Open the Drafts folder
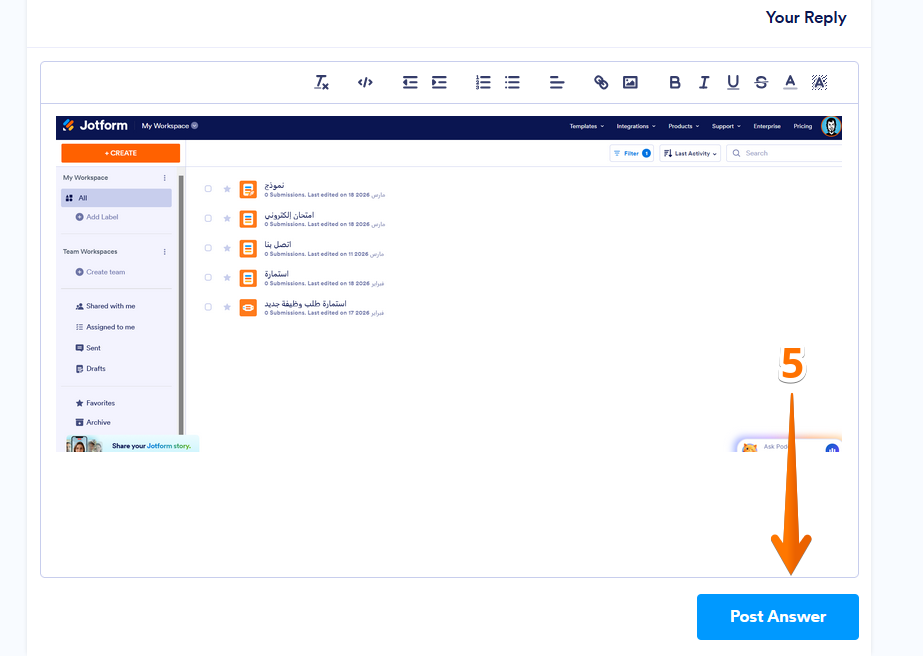The image size is (923, 656). 91,369
